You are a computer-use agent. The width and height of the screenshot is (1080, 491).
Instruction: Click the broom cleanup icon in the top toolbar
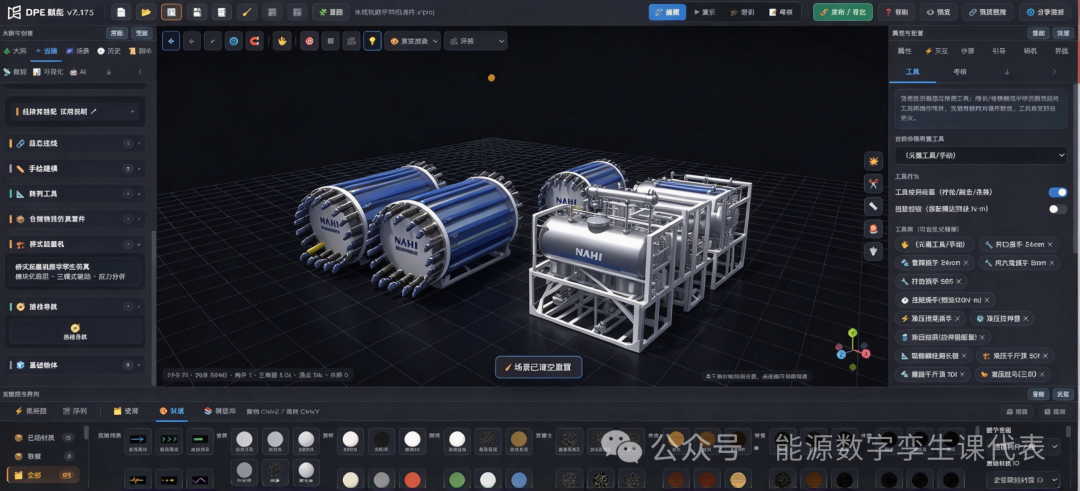pos(247,12)
